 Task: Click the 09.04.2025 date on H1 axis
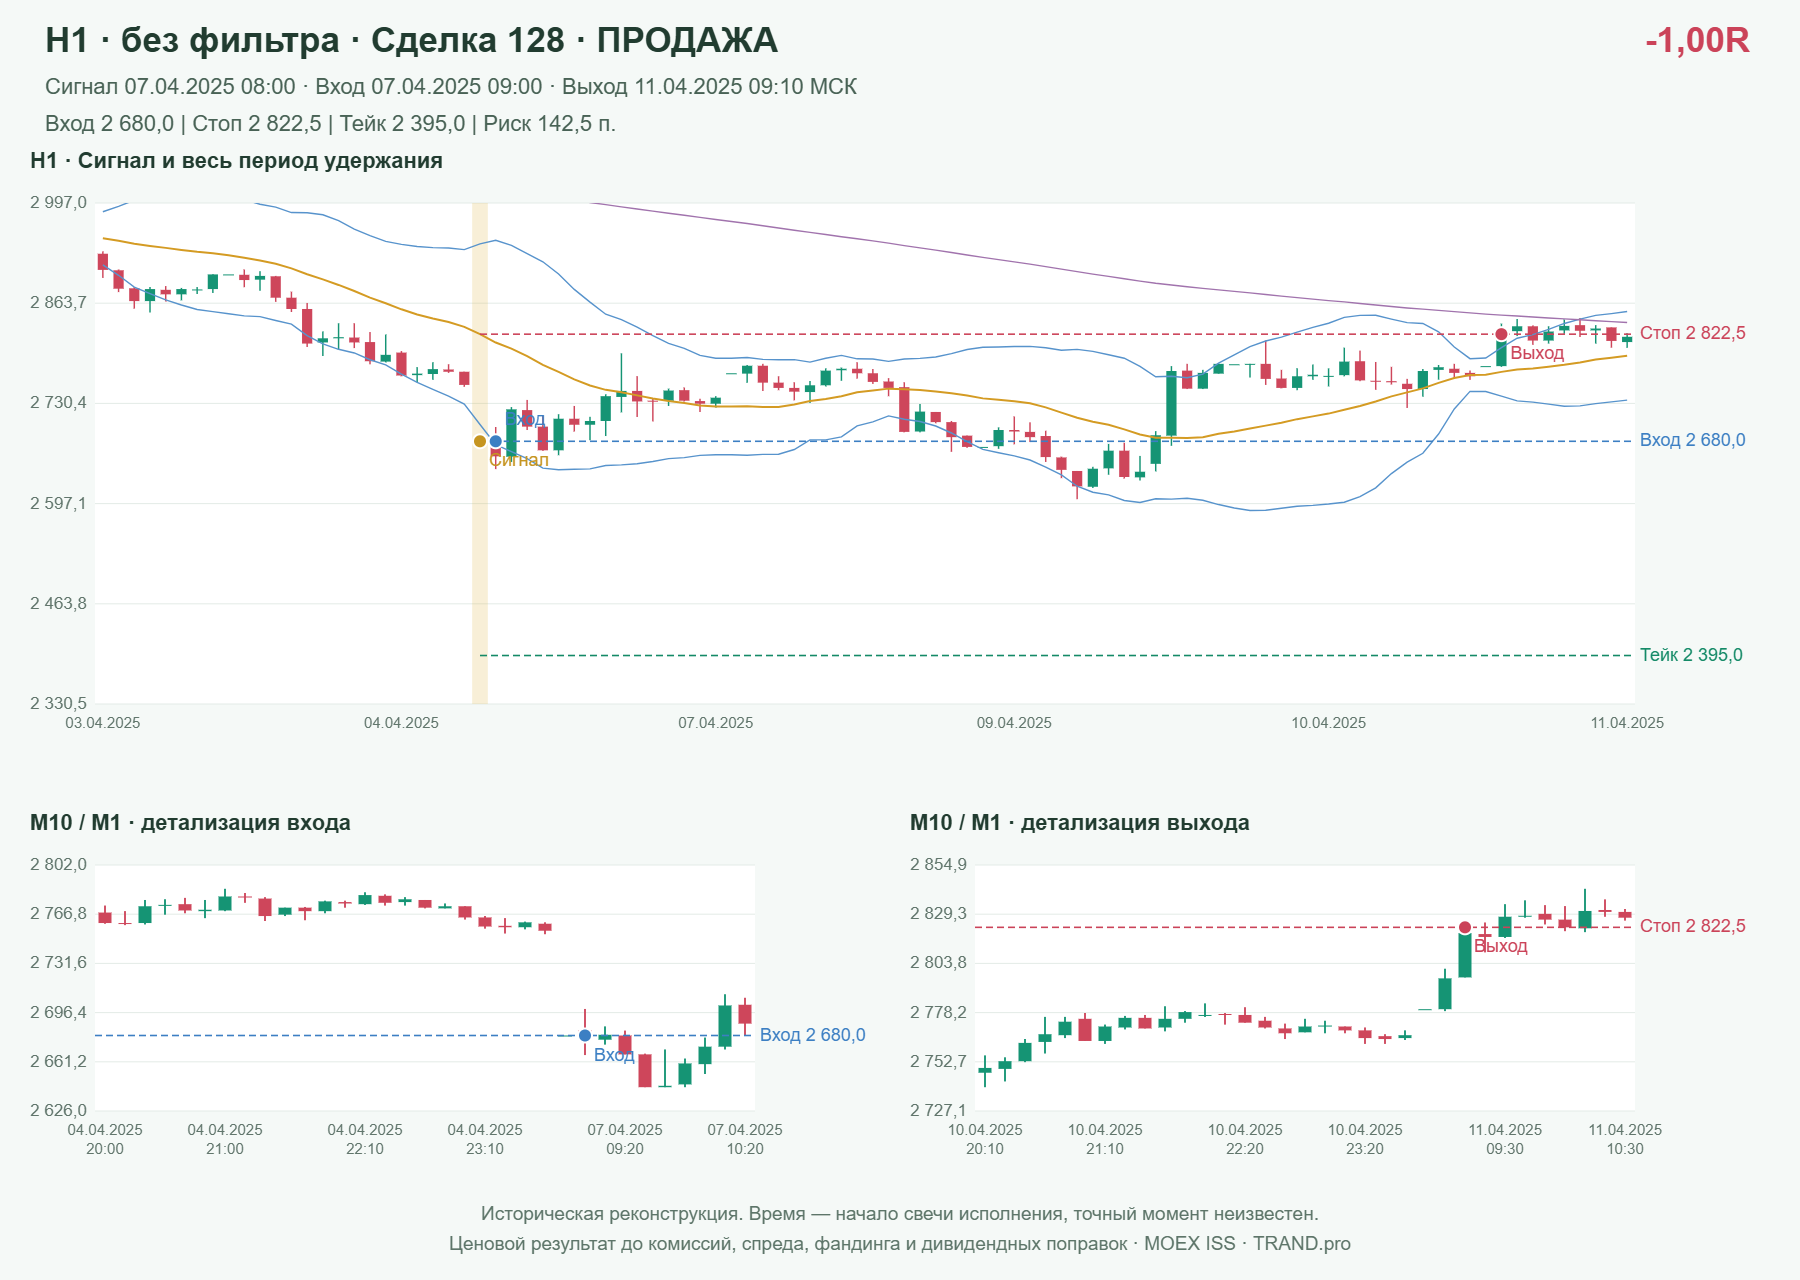1014,723
